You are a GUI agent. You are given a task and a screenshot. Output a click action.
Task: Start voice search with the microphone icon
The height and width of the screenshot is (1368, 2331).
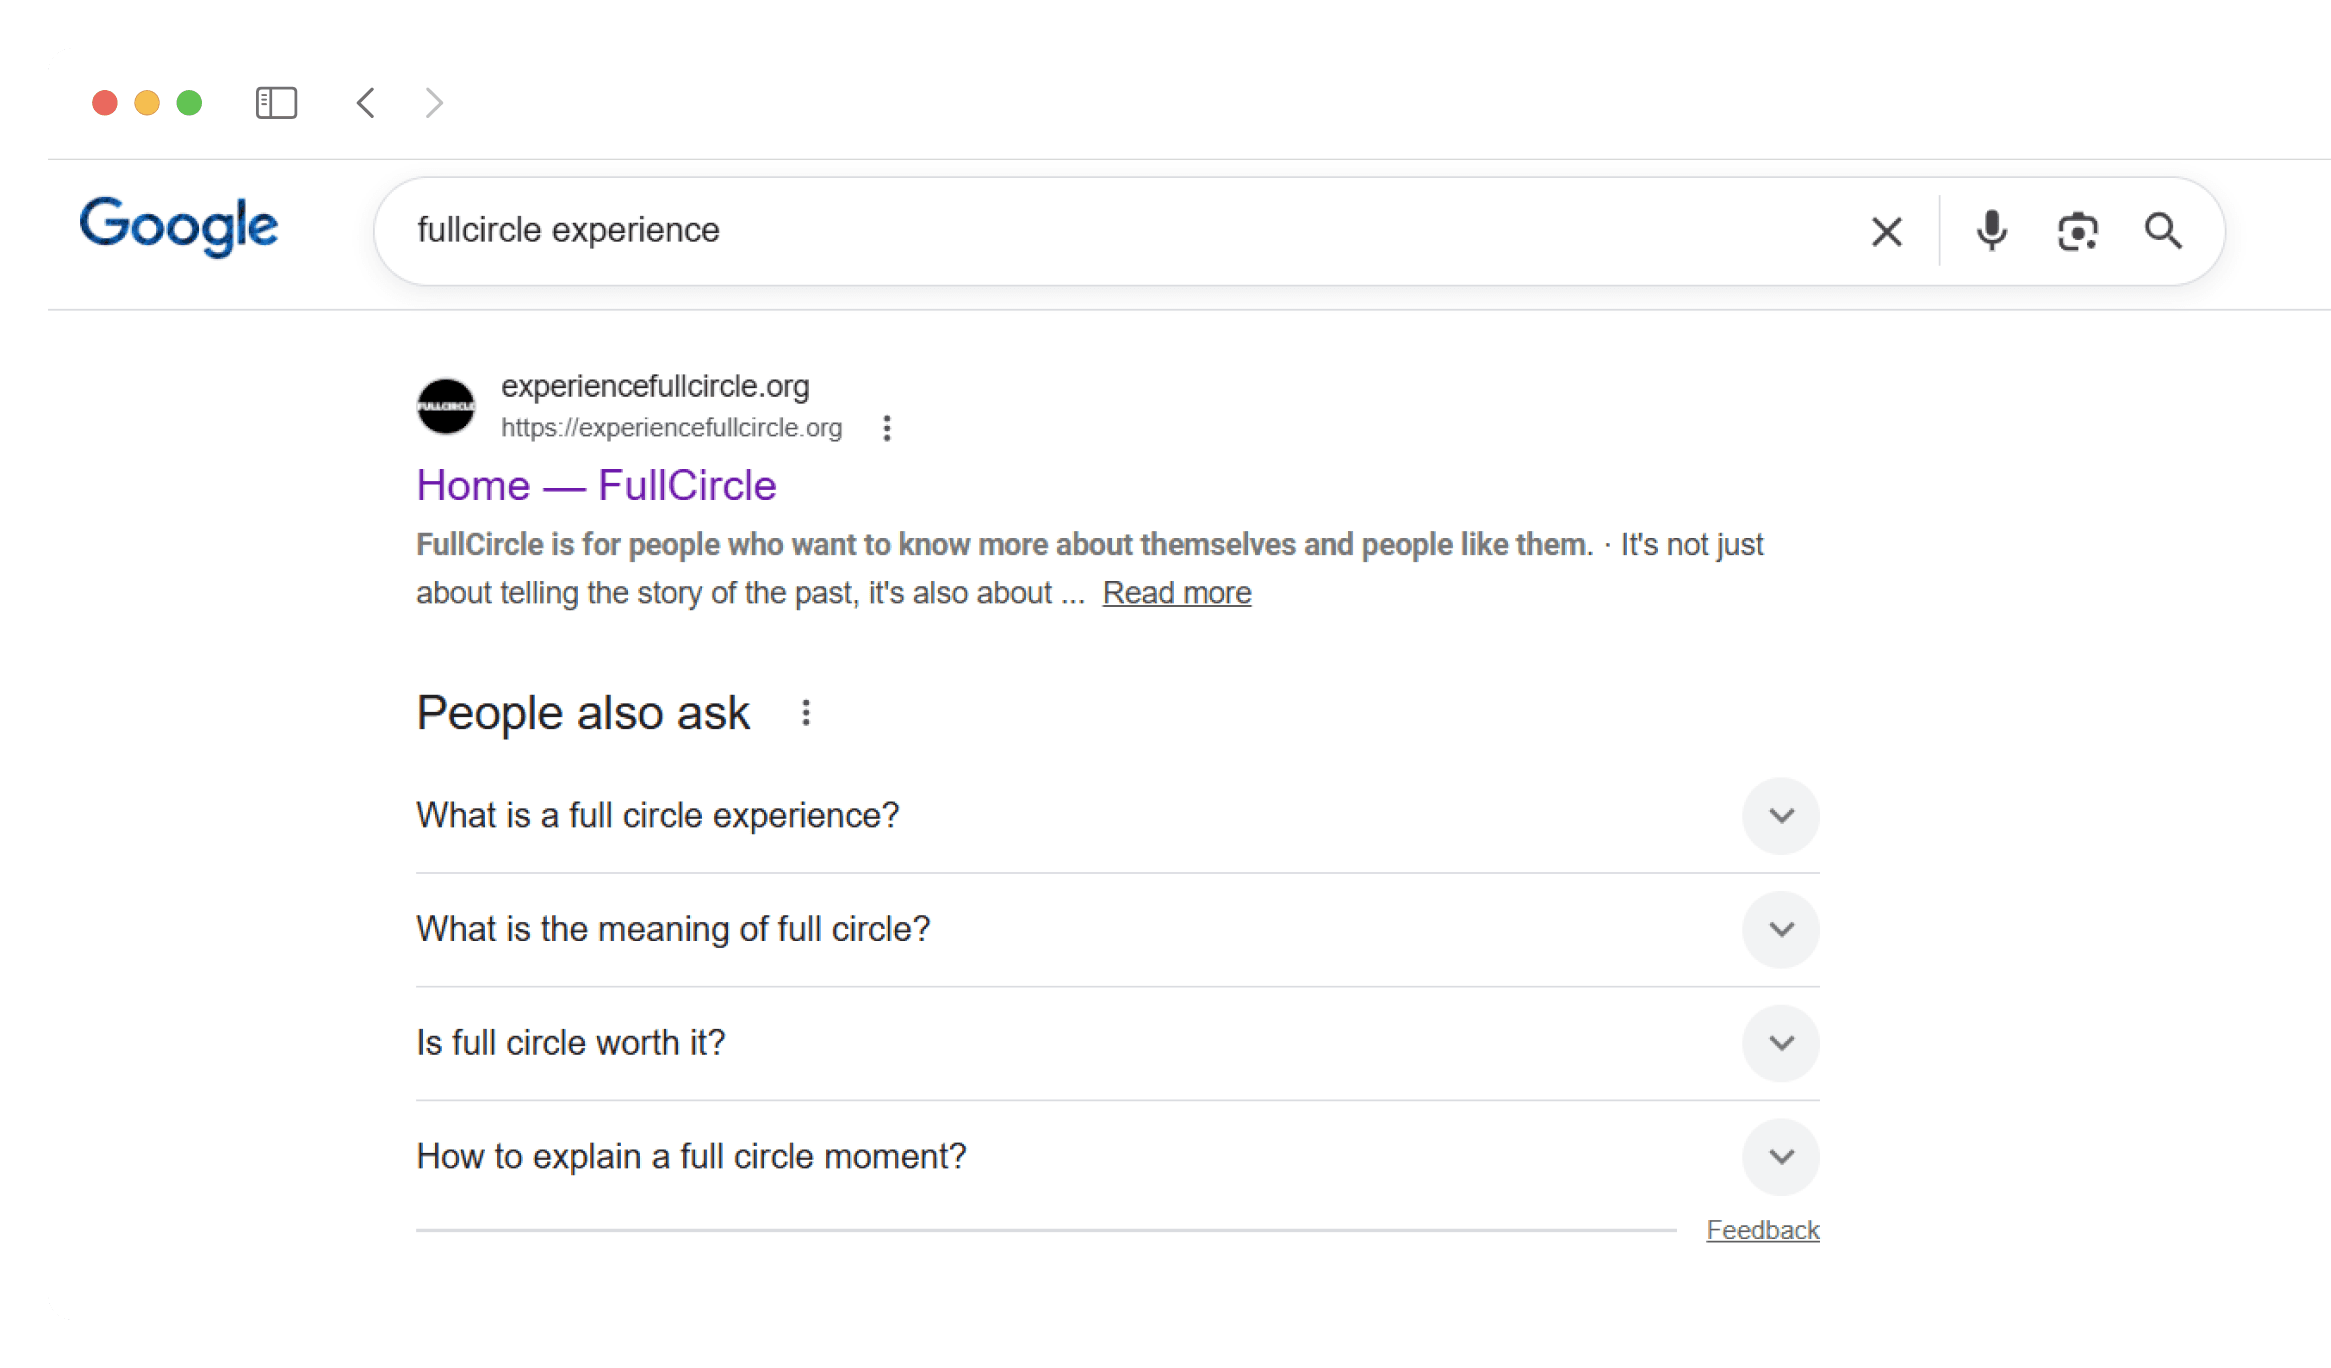coord(1991,231)
